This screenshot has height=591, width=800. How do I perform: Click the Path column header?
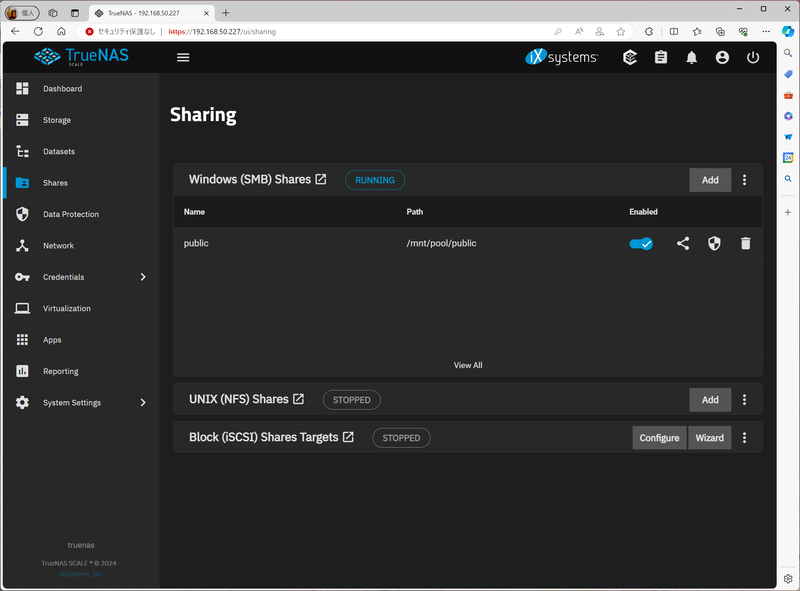pos(415,212)
